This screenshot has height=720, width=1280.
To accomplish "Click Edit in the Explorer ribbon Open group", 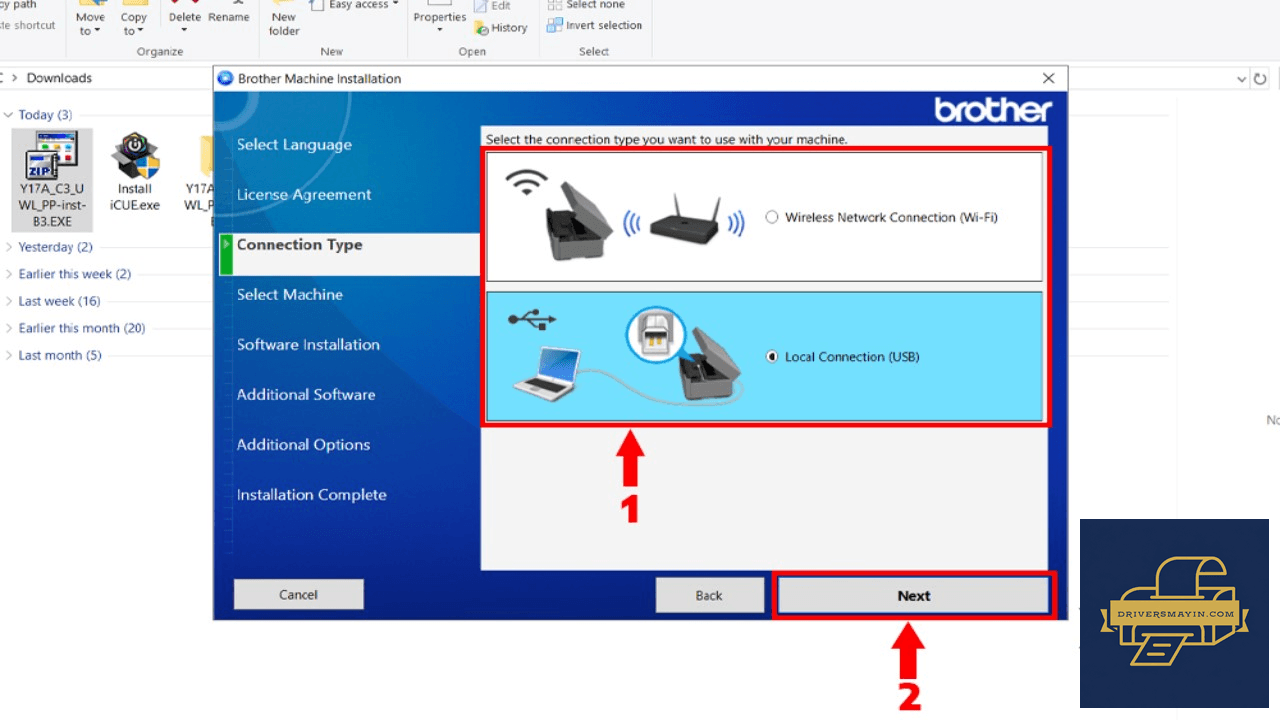I will click(x=492, y=6).
